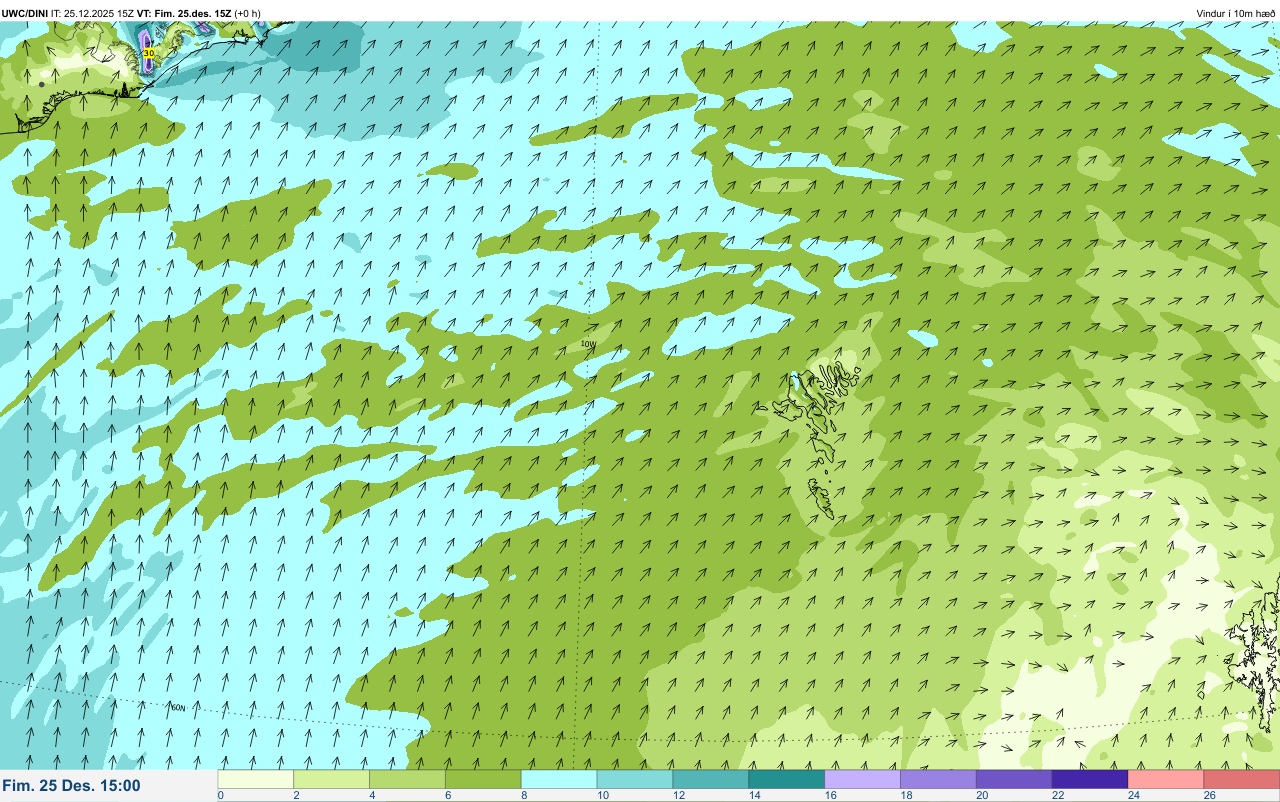Choose the dark indigo 22–24 legend swatch
Viewport: 1280px width, 802px height.
click(x=1090, y=779)
